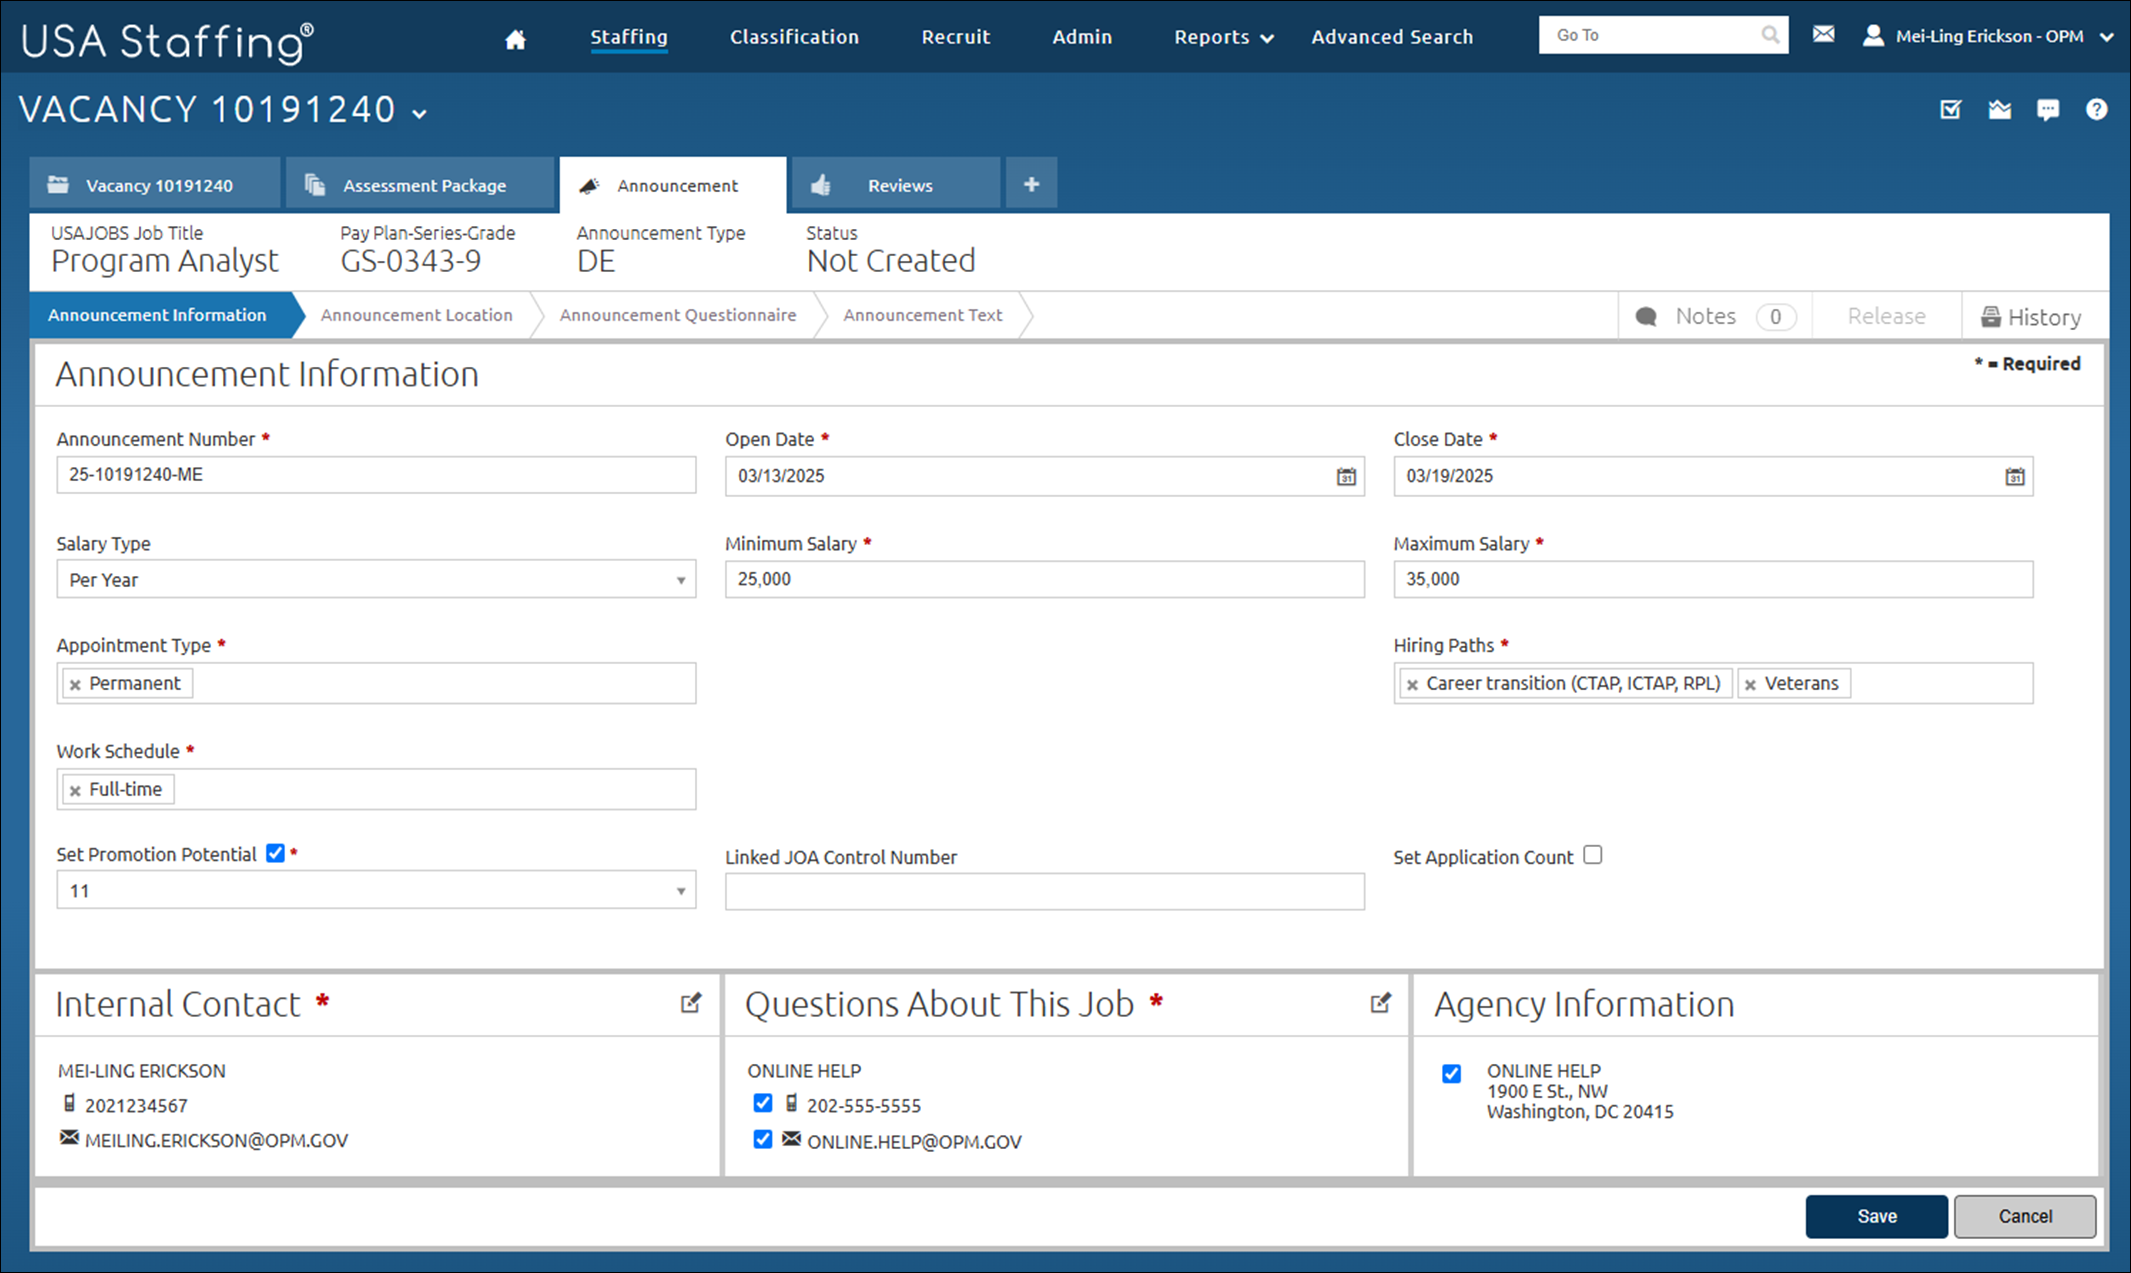Click the open envelope notifications icon
The width and height of the screenshot is (2131, 1273).
pos(1999,109)
